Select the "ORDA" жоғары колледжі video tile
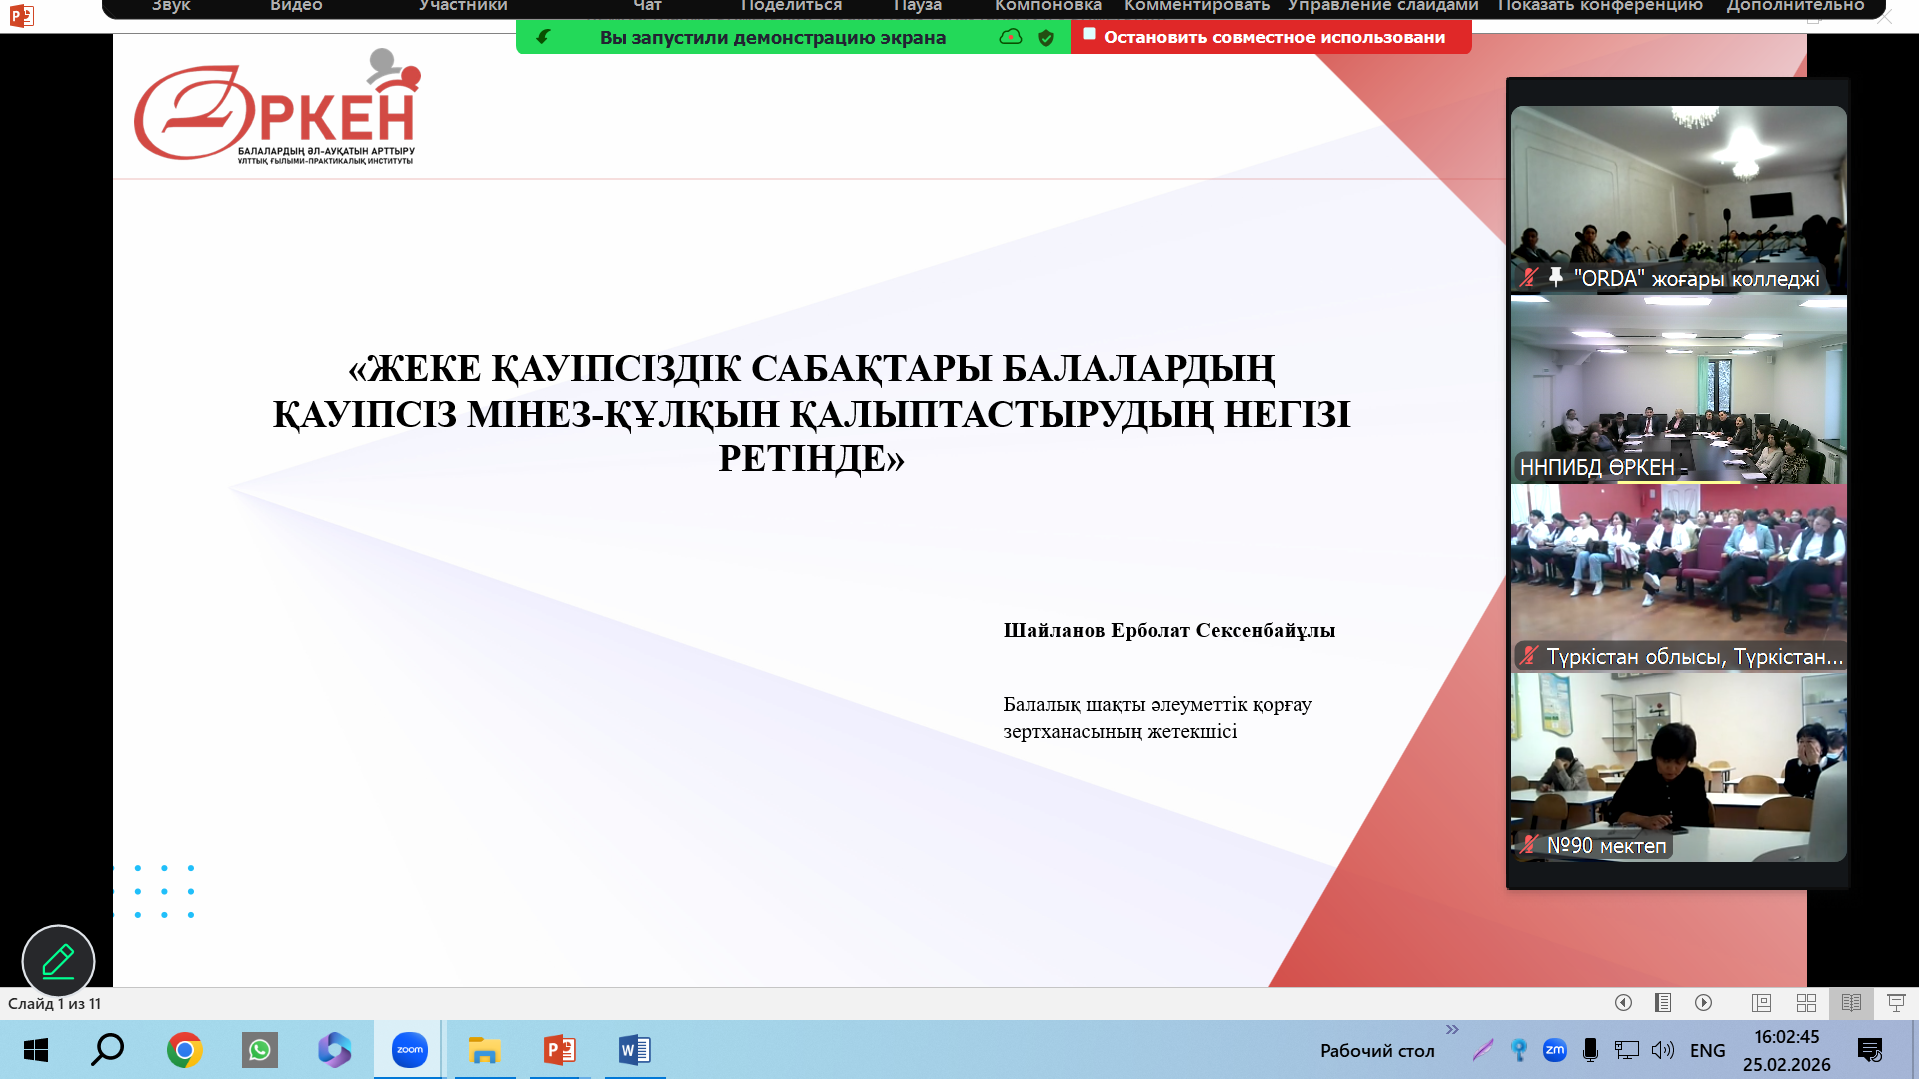The height and width of the screenshot is (1079, 1919). coord(1679,200)
